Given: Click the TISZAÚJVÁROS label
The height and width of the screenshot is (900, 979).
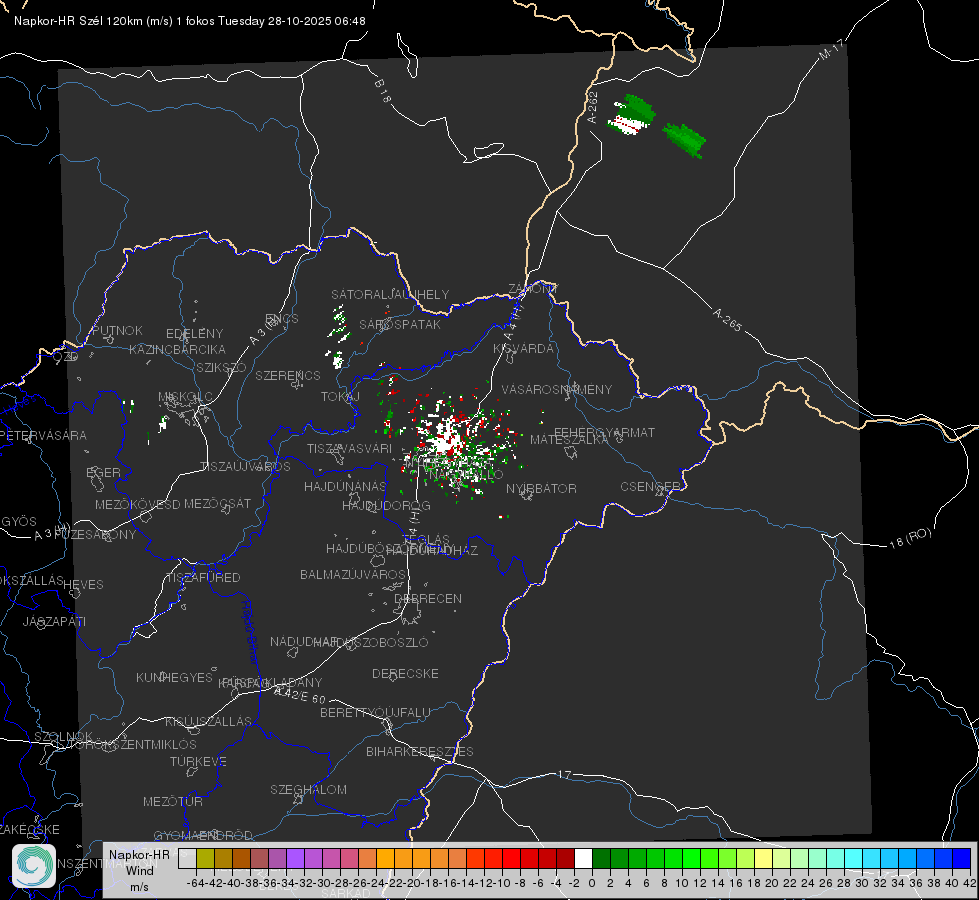Looking at the screenshot, I should point(245,467).
